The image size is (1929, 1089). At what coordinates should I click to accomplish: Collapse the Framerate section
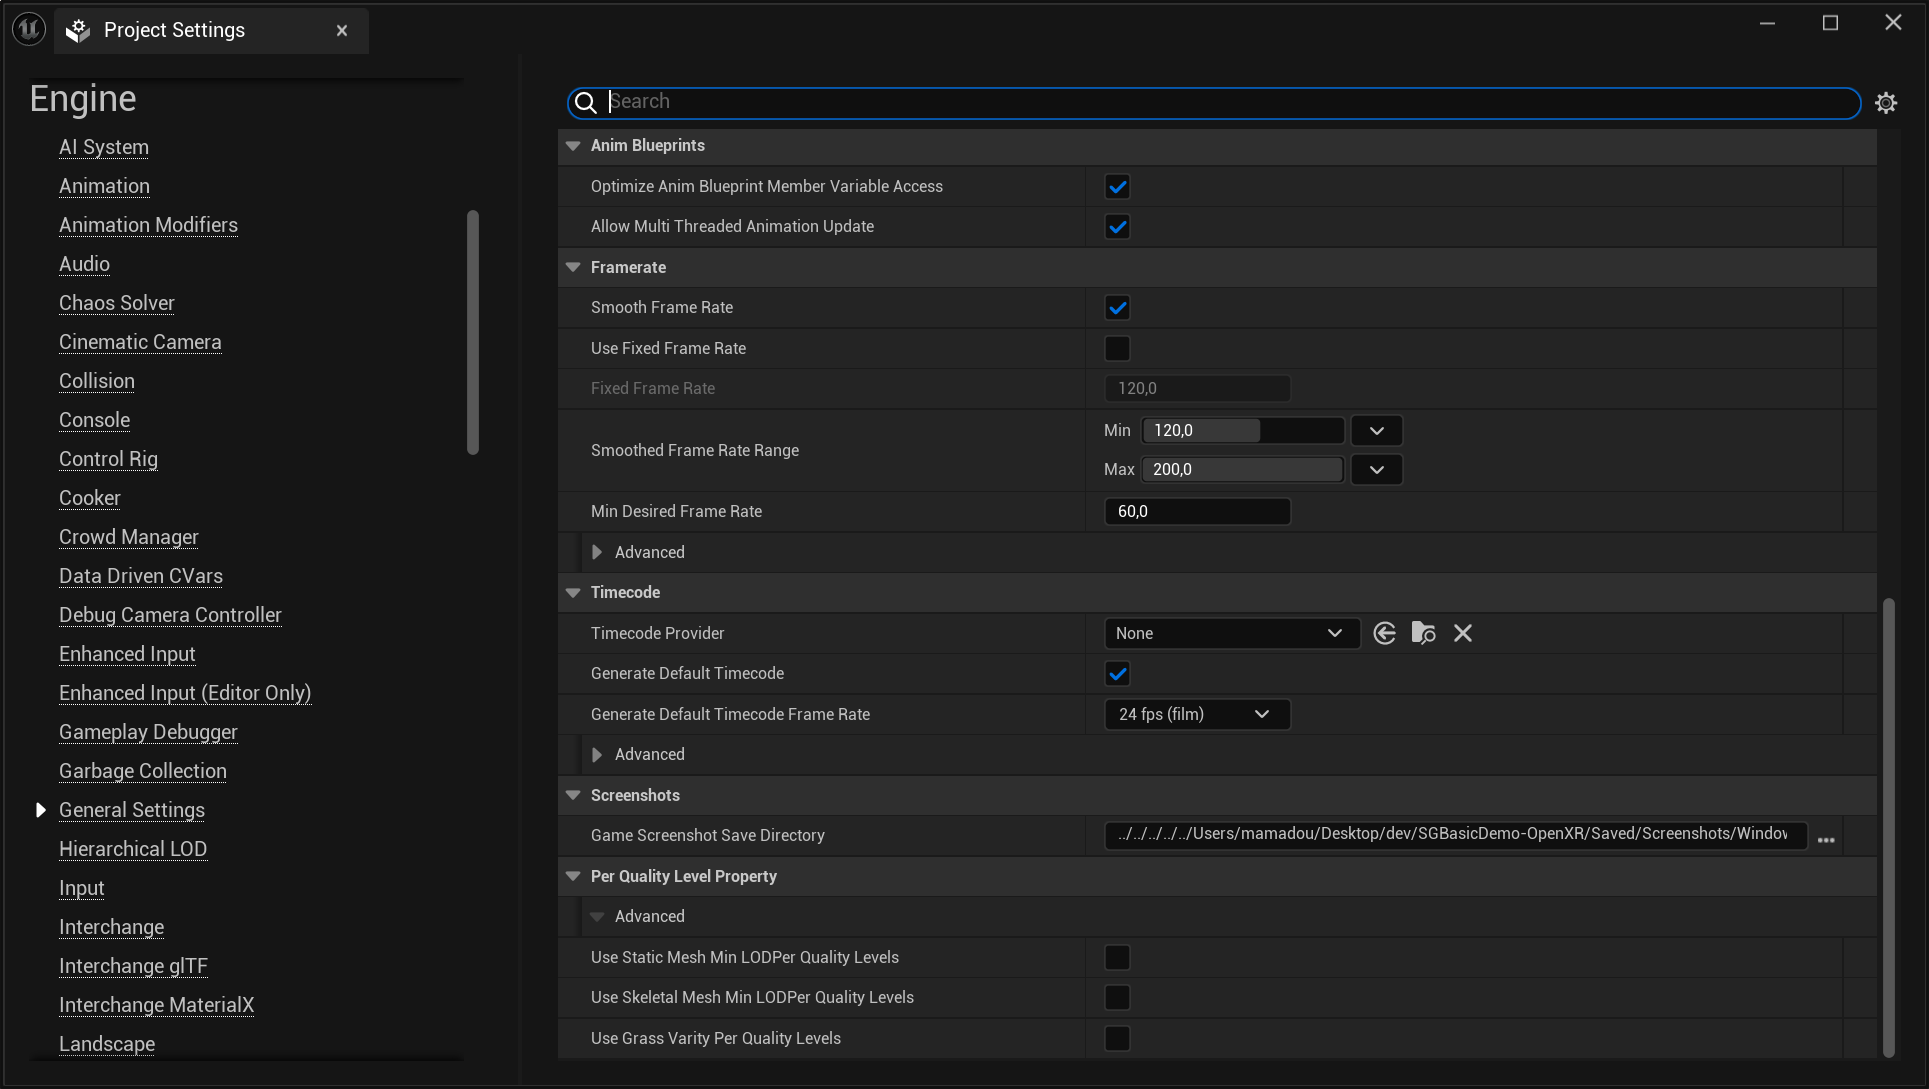(572, 267)
